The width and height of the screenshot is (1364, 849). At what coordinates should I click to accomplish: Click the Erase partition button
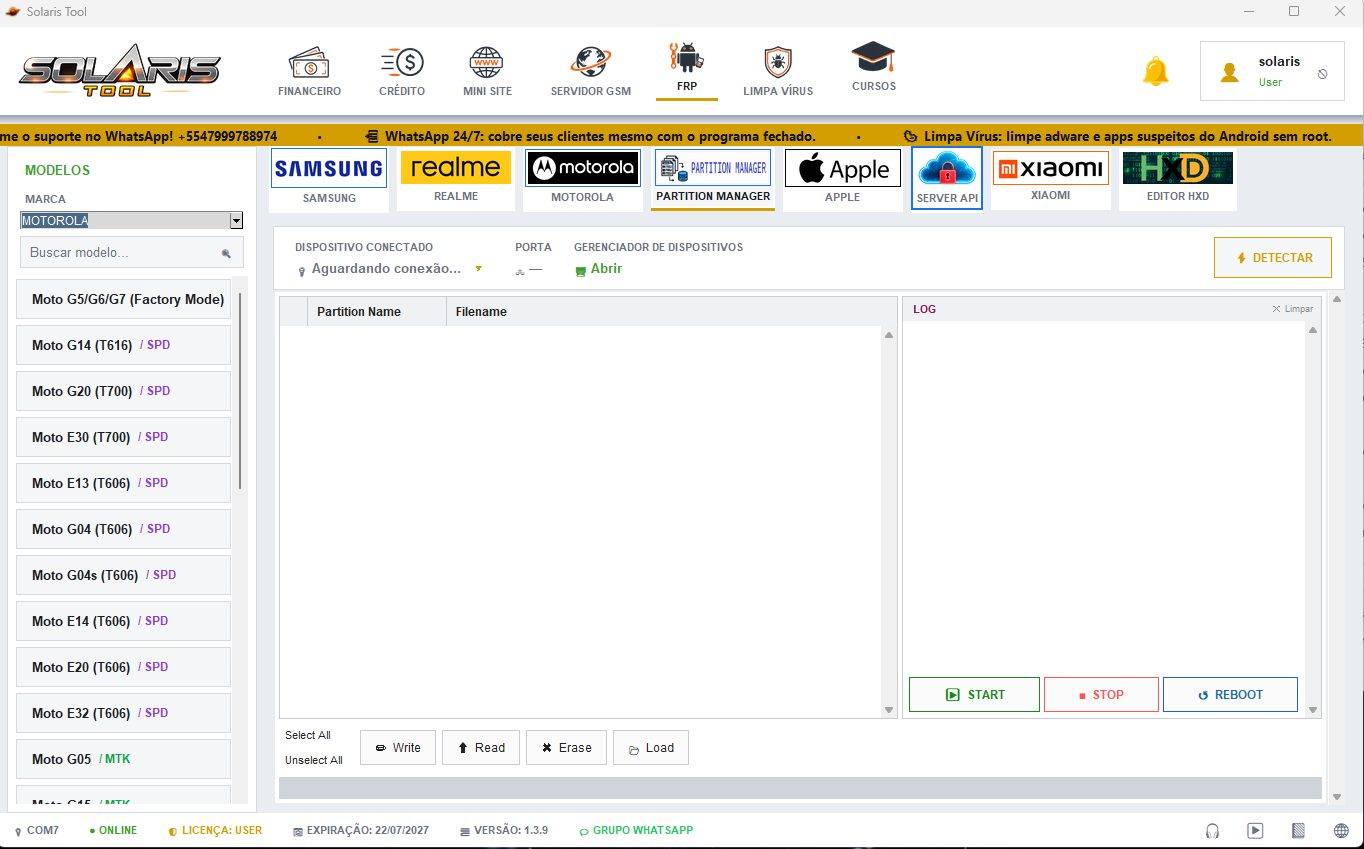point(566,747)
